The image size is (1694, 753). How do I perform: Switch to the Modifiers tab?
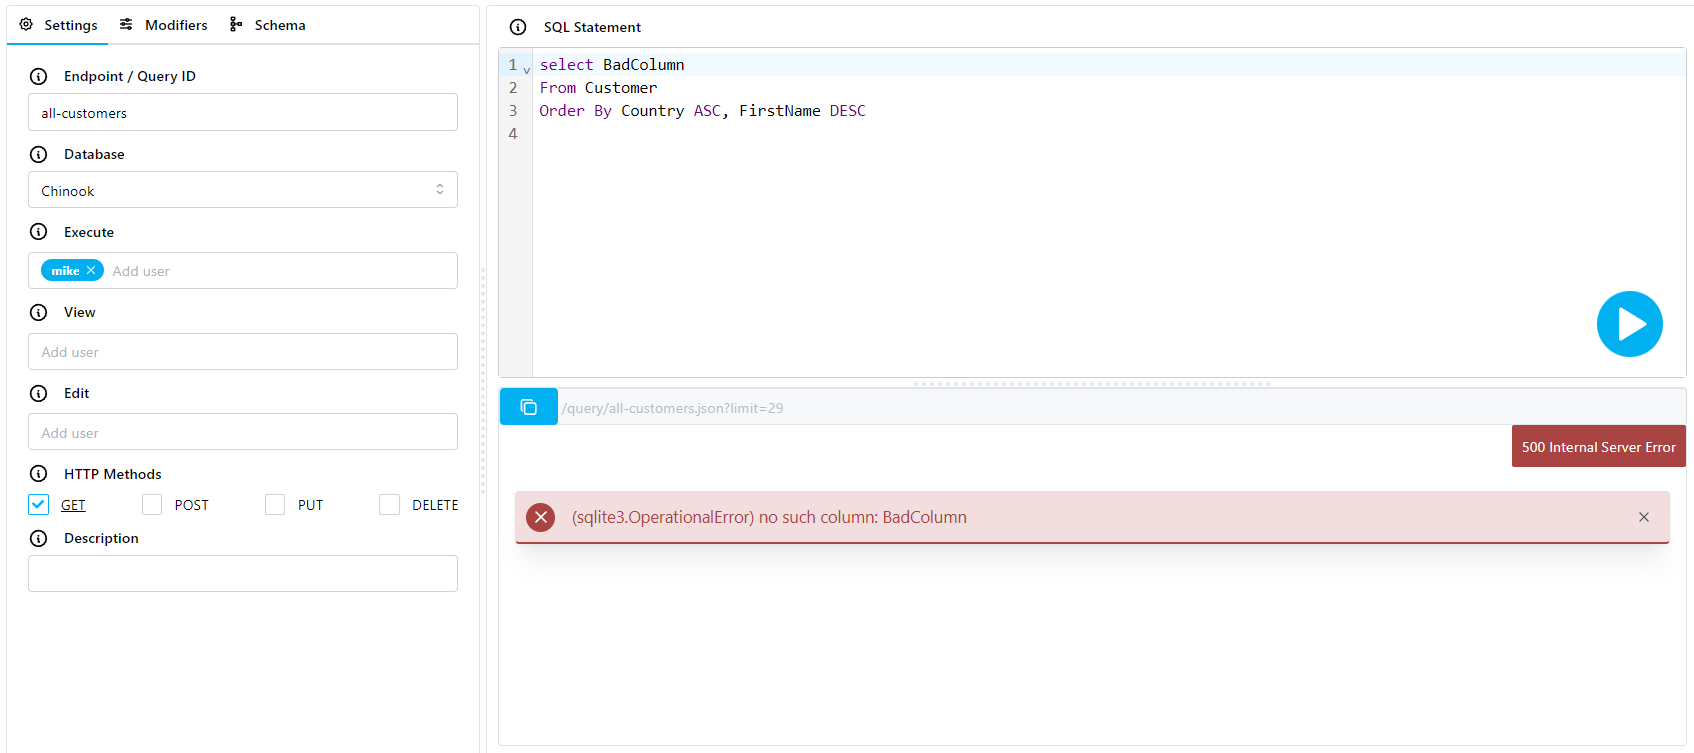(164, 25)
